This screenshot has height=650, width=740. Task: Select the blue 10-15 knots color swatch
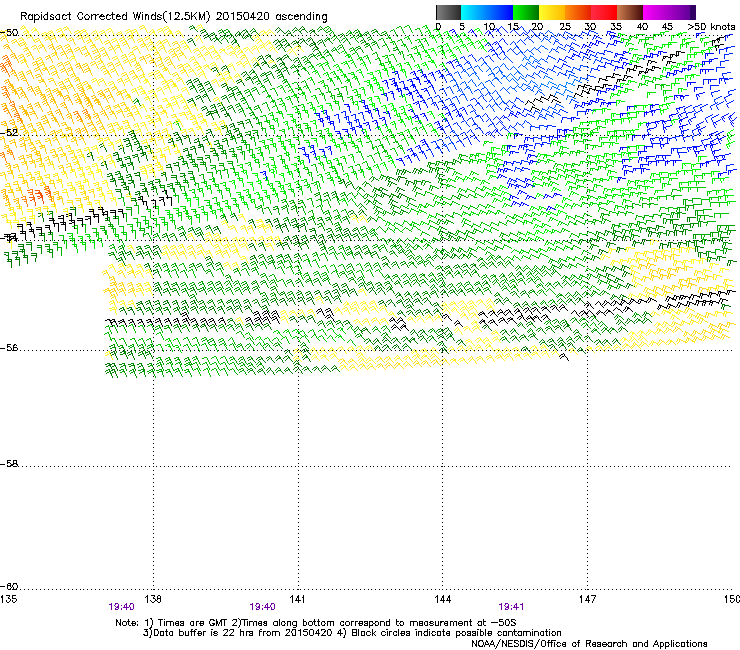point(500,12)
